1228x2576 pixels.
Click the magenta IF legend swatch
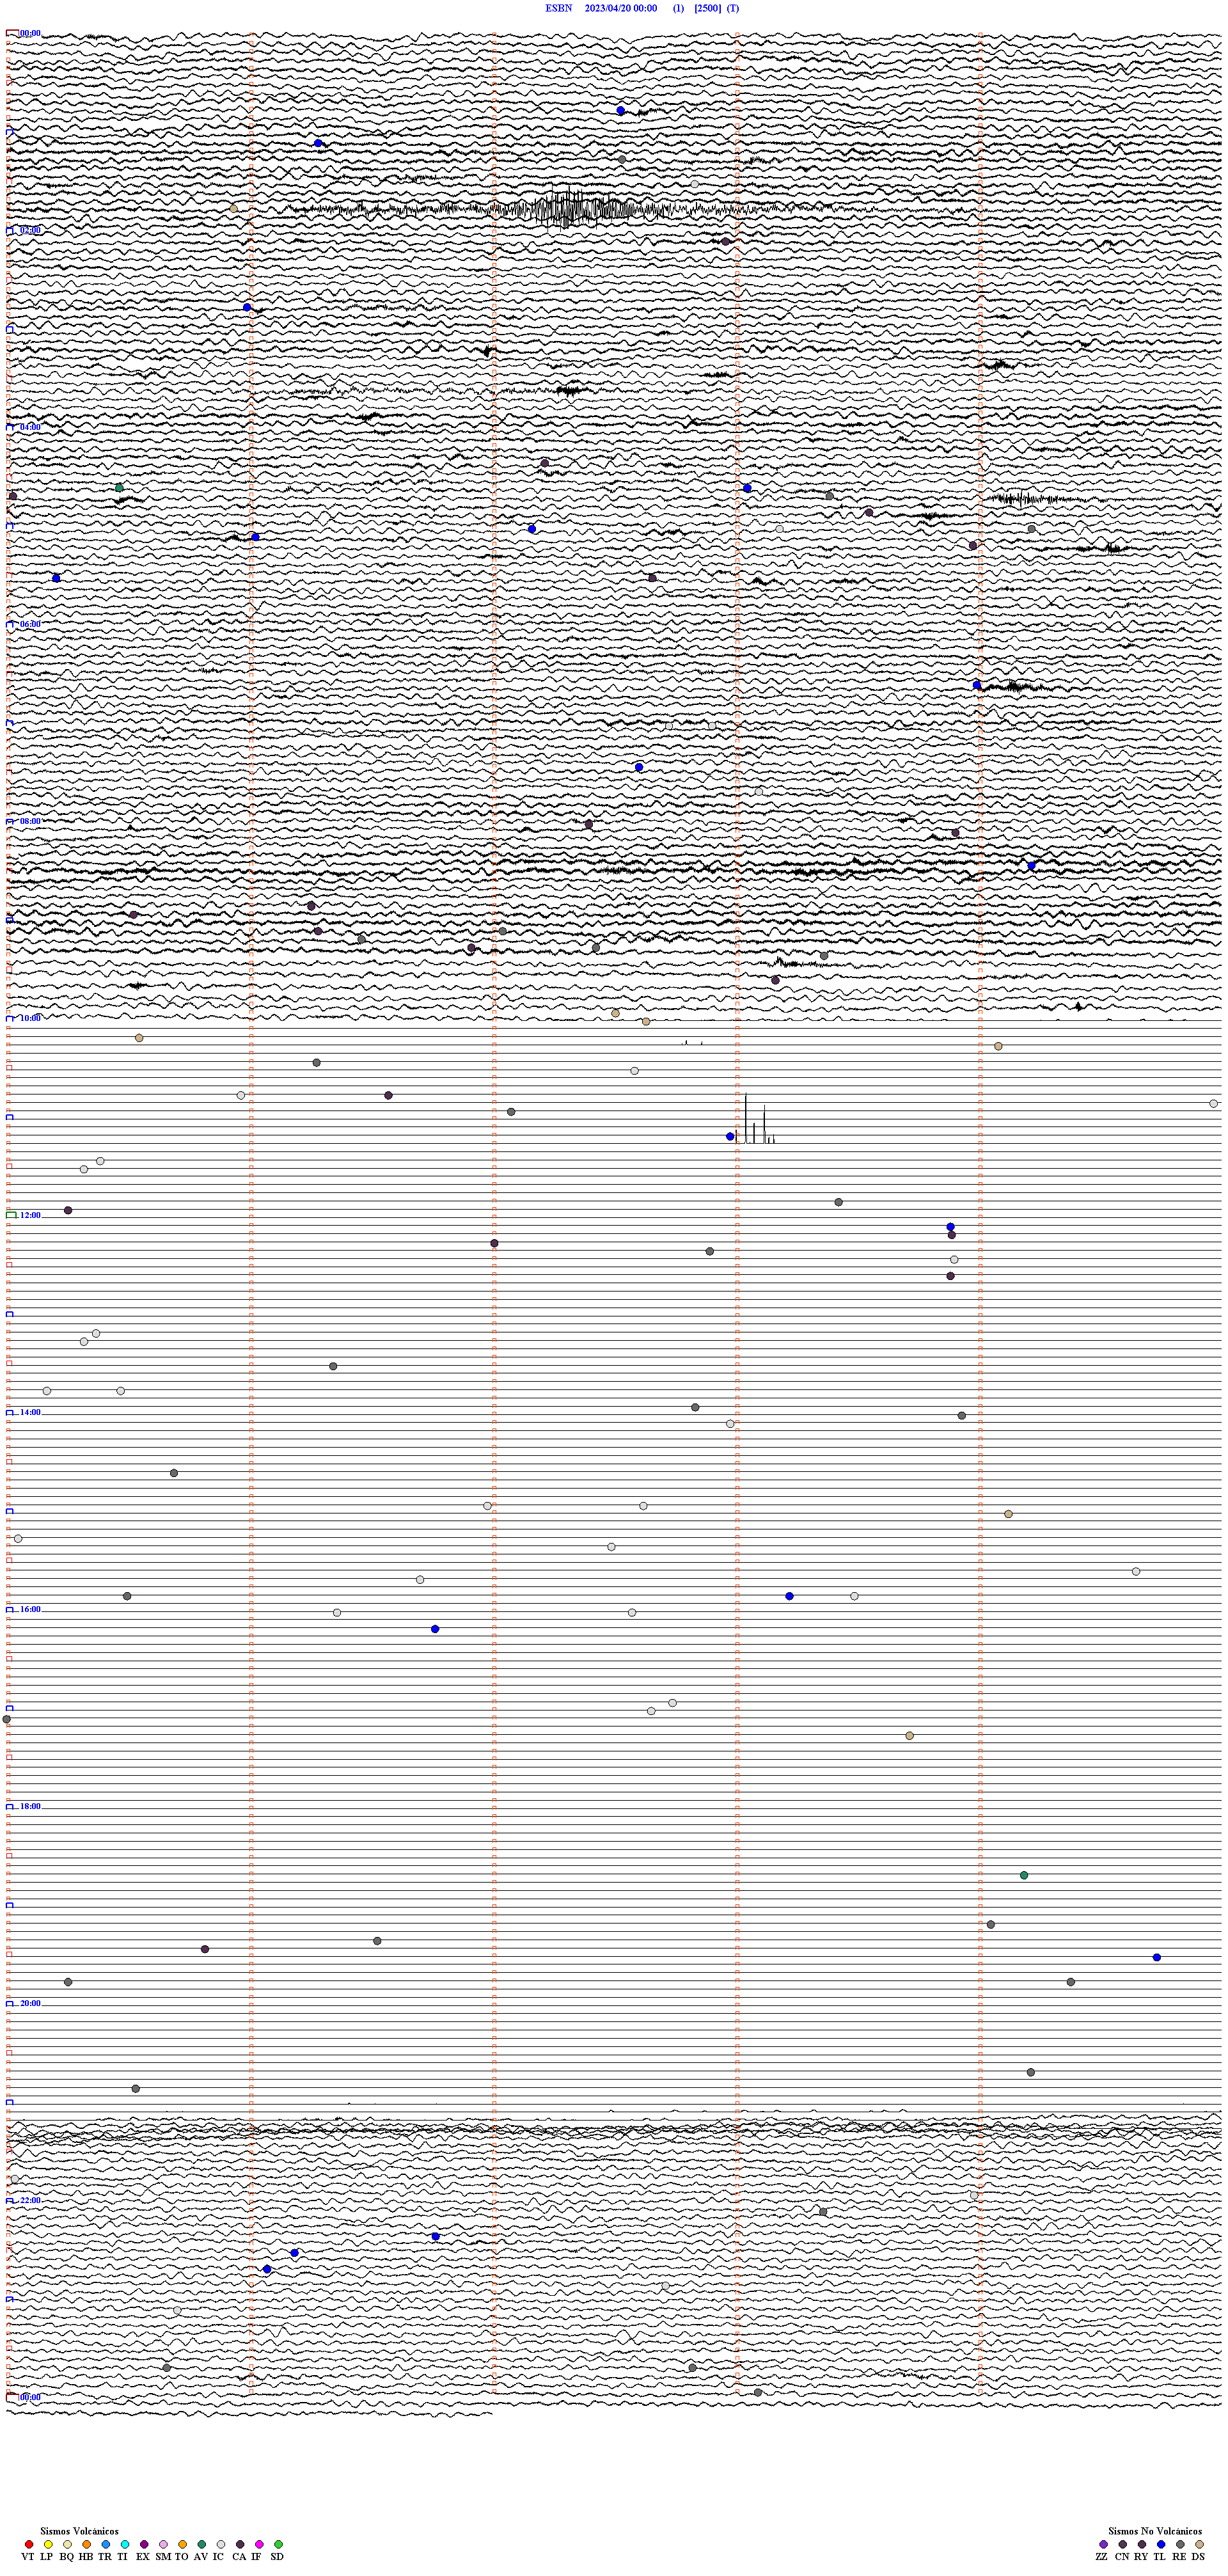(x=259, y=2544)
